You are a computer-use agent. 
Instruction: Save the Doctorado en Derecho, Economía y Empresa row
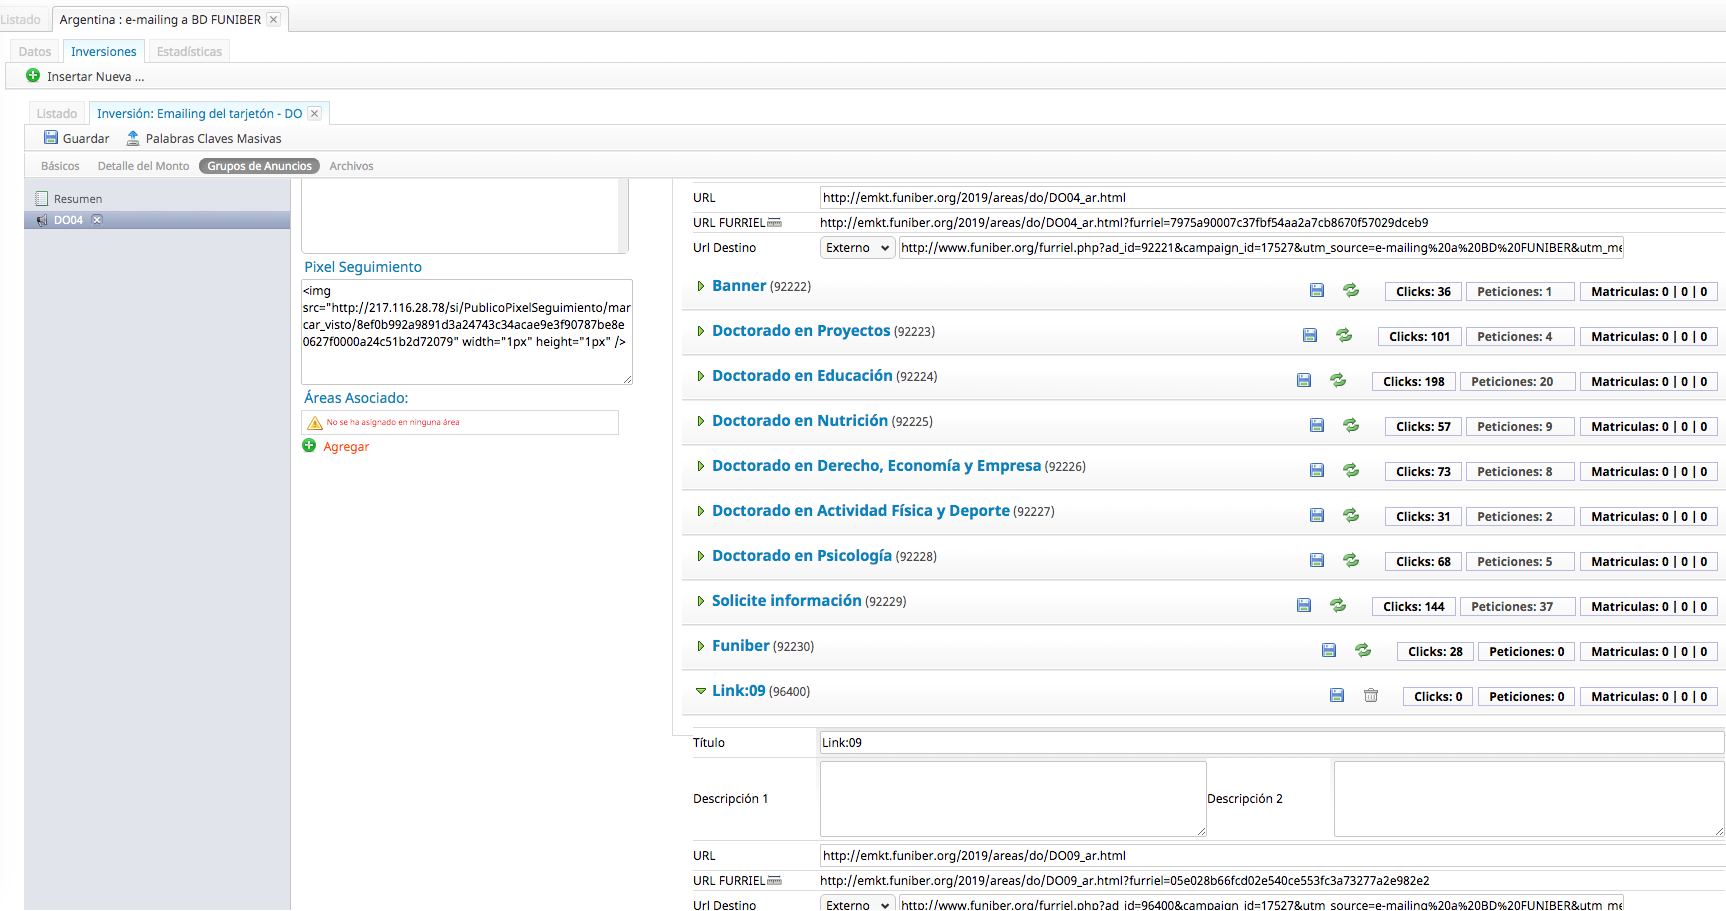tap(1316, 470)
